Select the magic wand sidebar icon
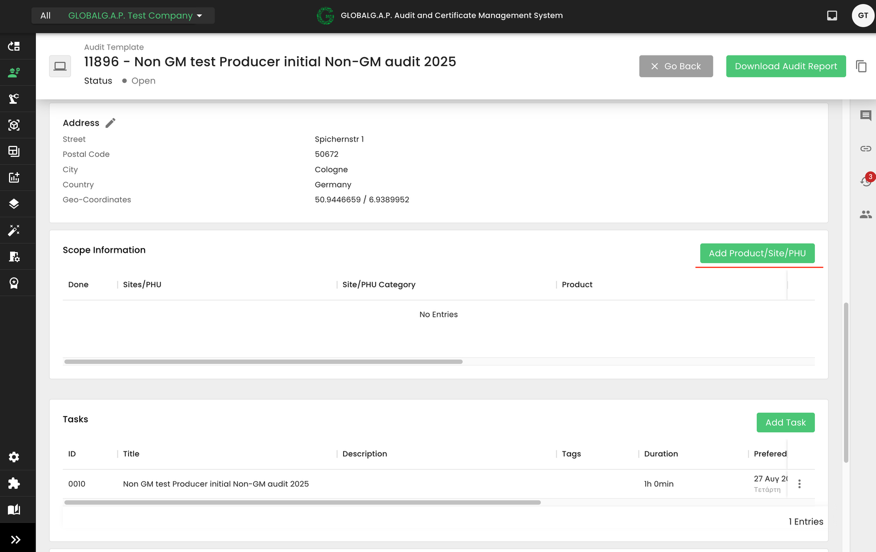This screenshot has height=552, width=876. pyautogui.click(x=14, y=230)
